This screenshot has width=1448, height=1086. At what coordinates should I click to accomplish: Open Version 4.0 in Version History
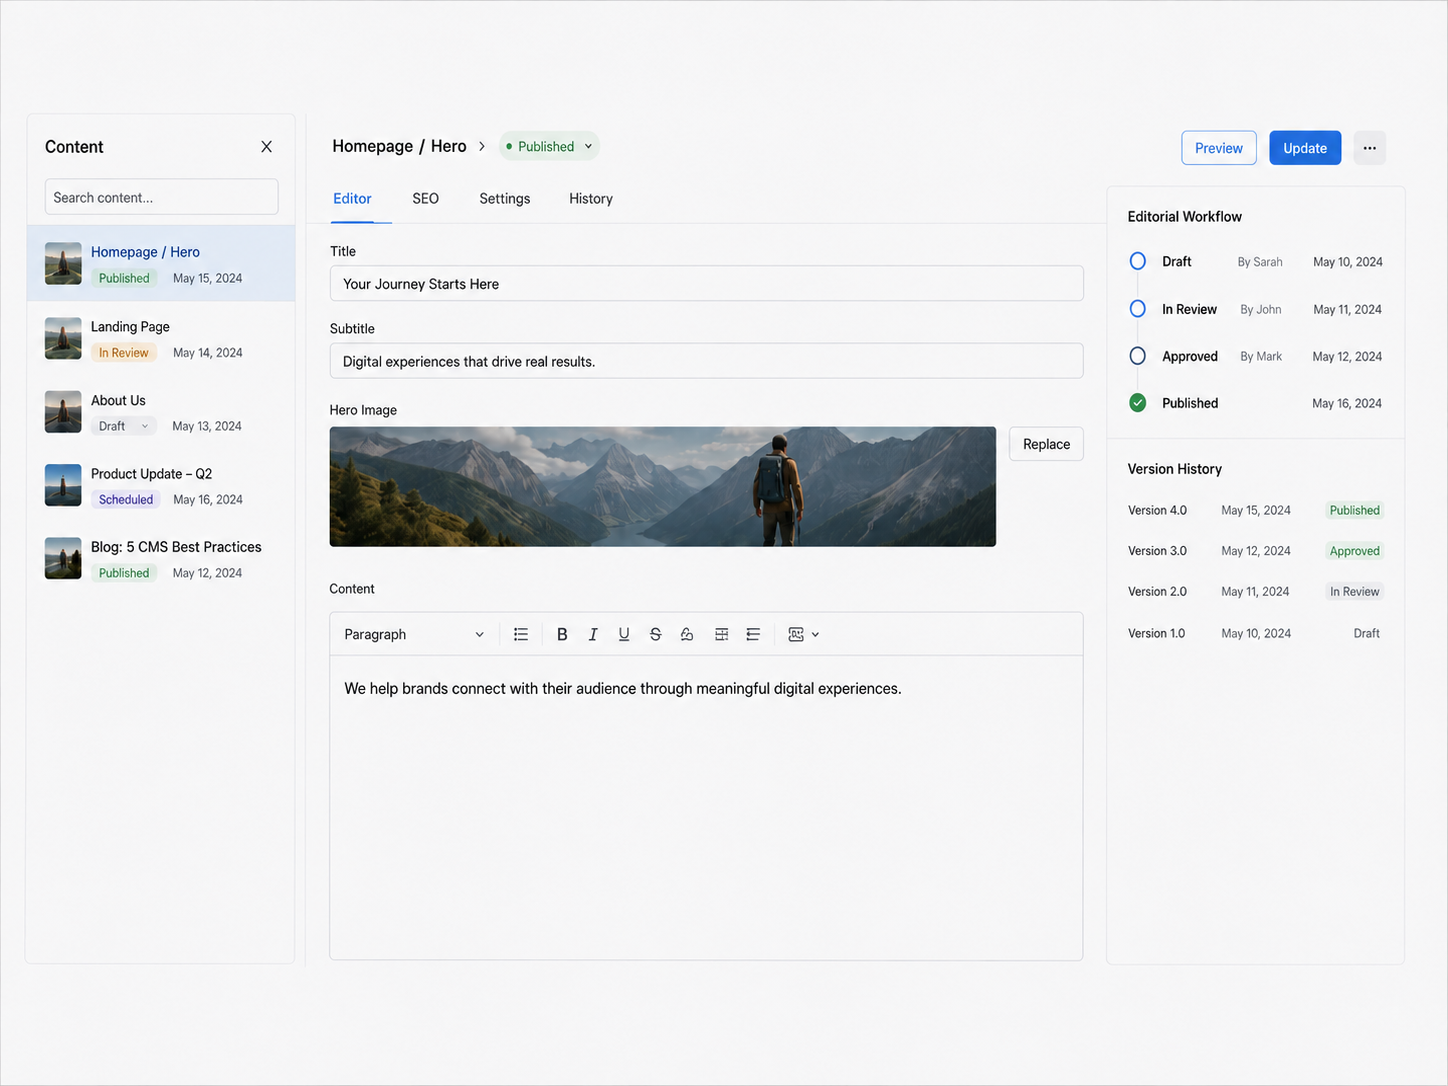pyautogui.click(x=1255, y=510)
